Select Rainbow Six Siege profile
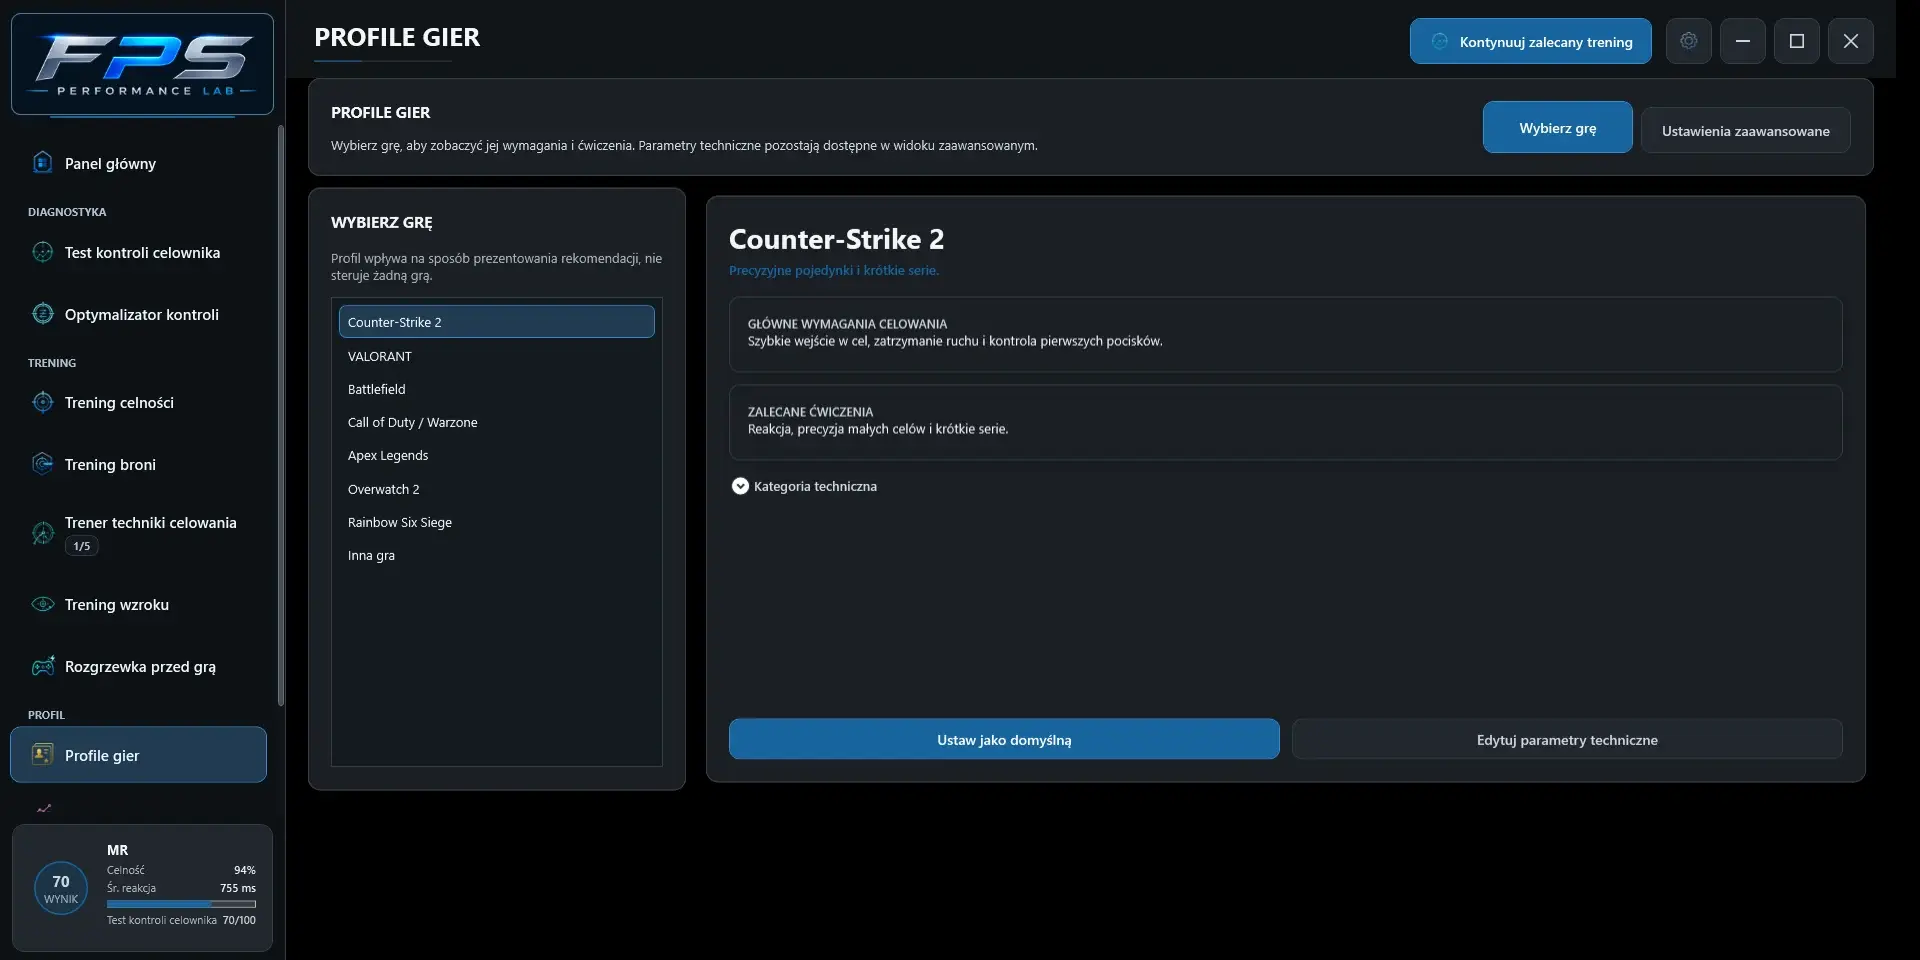Viewport: 1920px width, 960px height. [497, 522]
